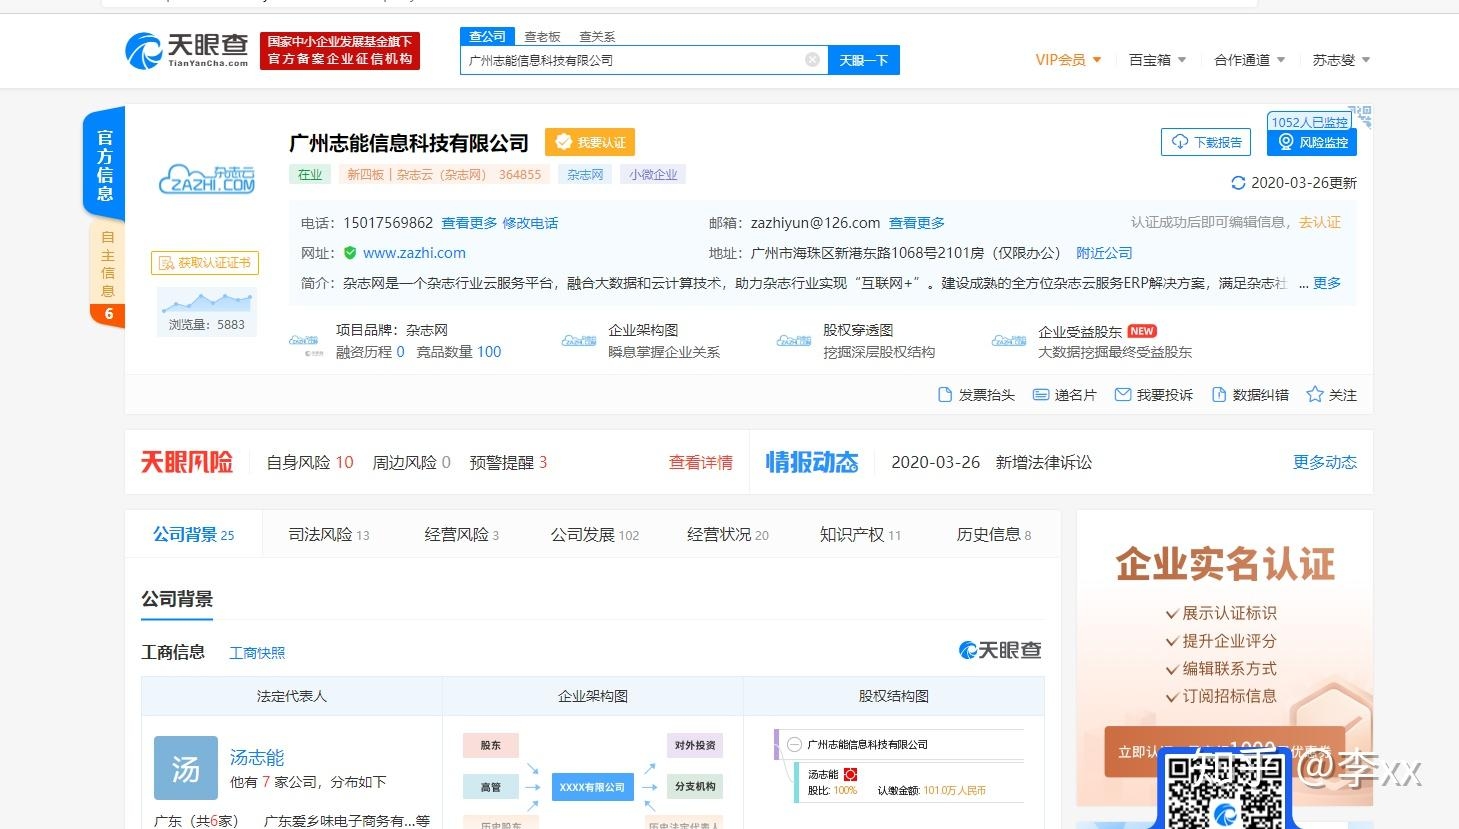This screenshot has height=829, width=1459.
Task: Collapse the 广州志能信息科技有限公司 equity tree node
Action: 794,744
